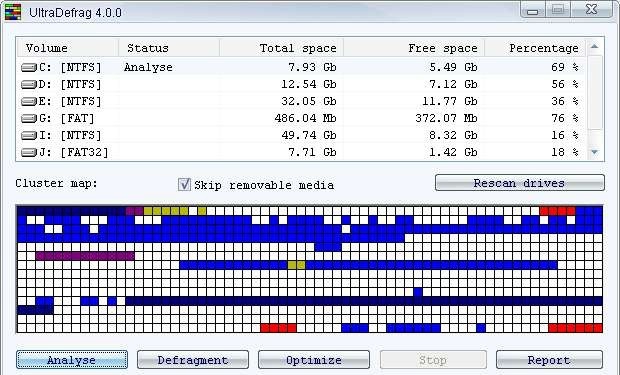The image size is (620, 375).
Task: Click total space value '7.93 Gb'
Action: (x=312, y=67)
